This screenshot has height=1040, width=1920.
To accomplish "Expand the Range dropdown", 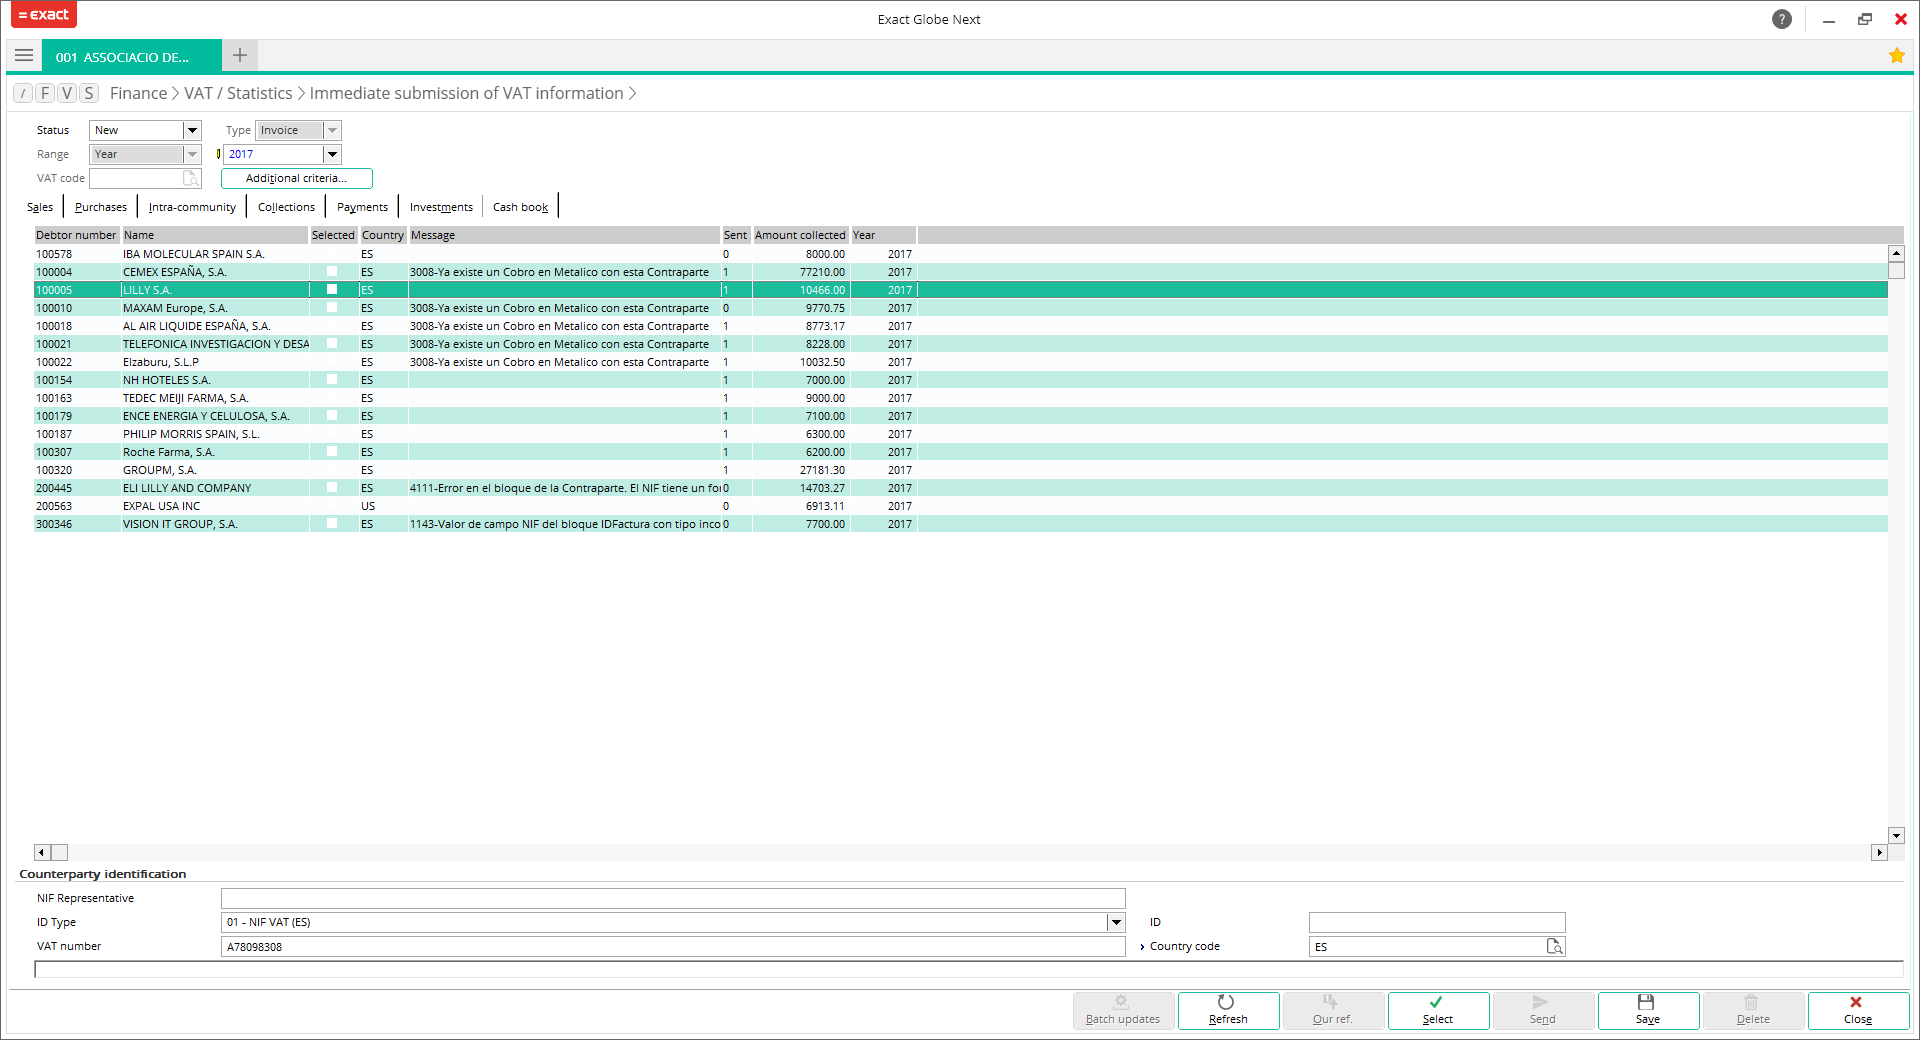I will [192, 154].
